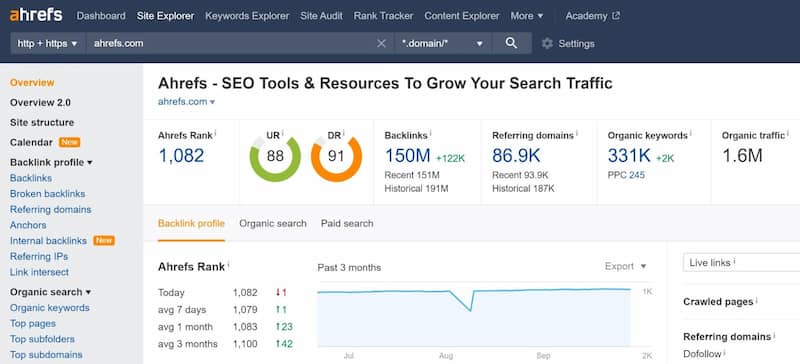The image size is (800, 364).
Task: Click the Past 3 months label
Action: point(349,268)
